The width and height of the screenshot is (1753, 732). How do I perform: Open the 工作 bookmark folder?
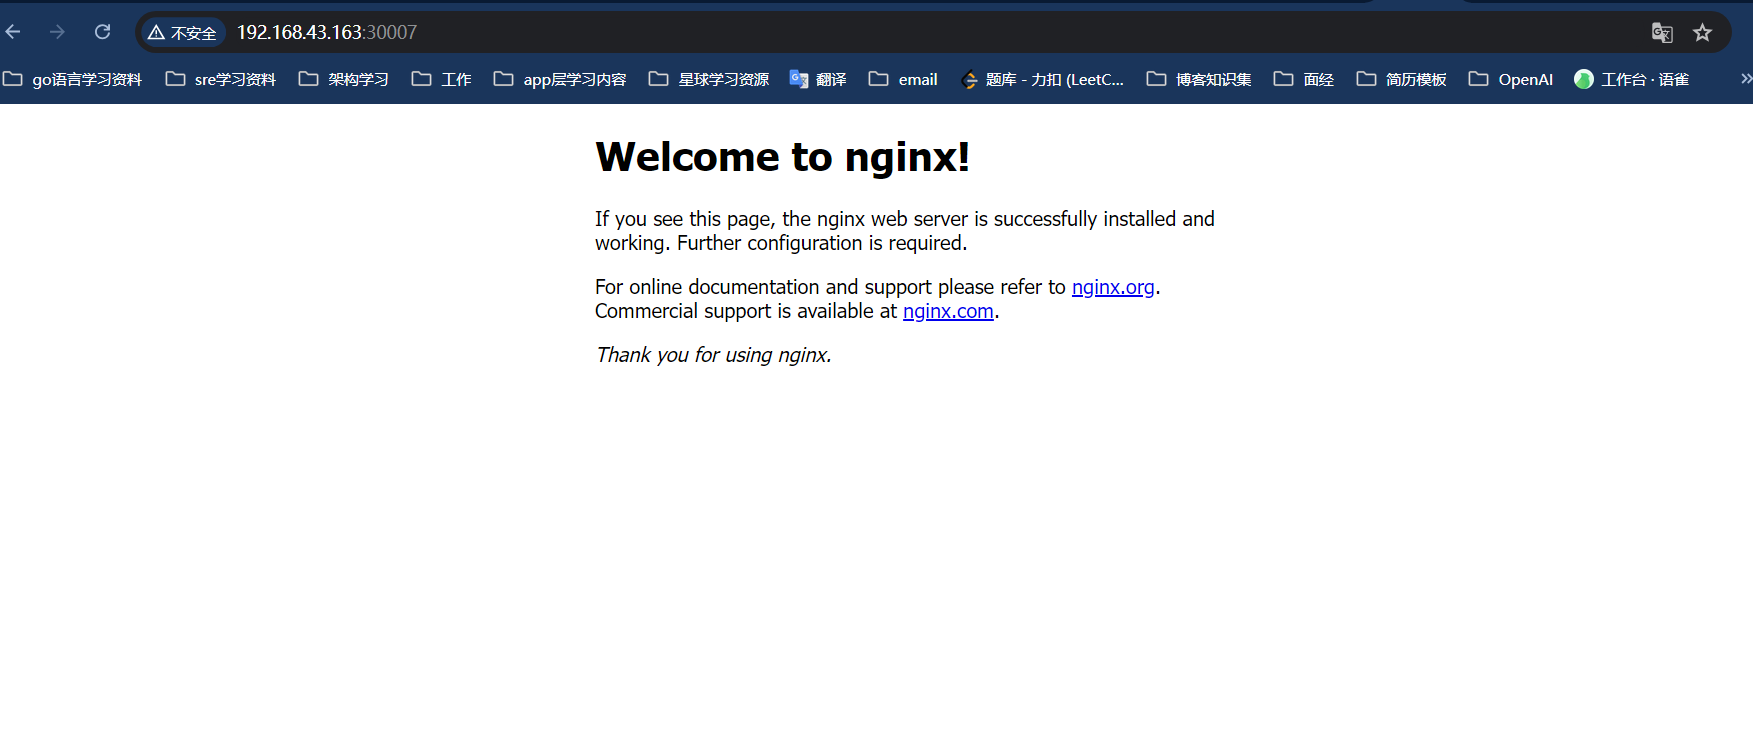442,79
